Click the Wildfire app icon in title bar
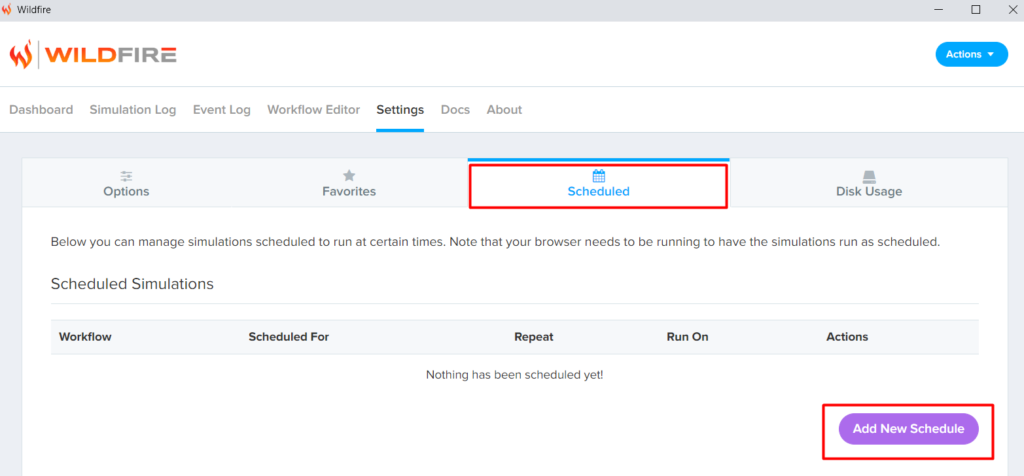The height and width of the screenshot is (476, 1024). coord(8,10)
